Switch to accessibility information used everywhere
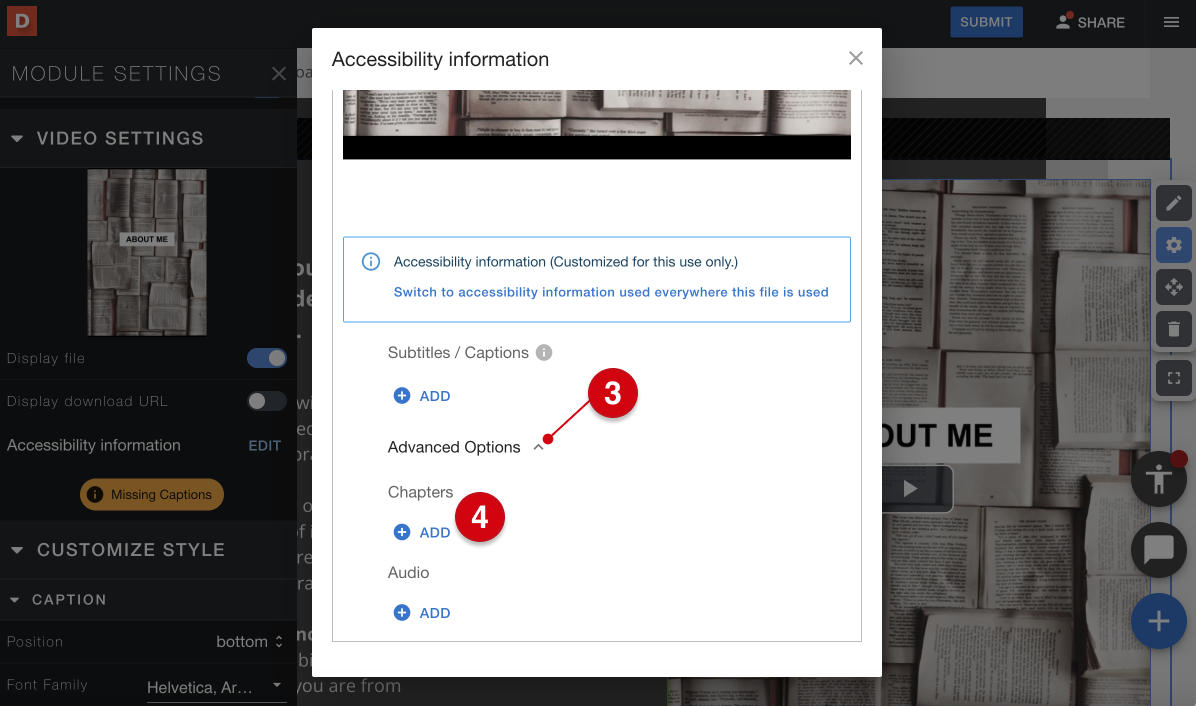The image size is (1196, 706). click(611, 292)
